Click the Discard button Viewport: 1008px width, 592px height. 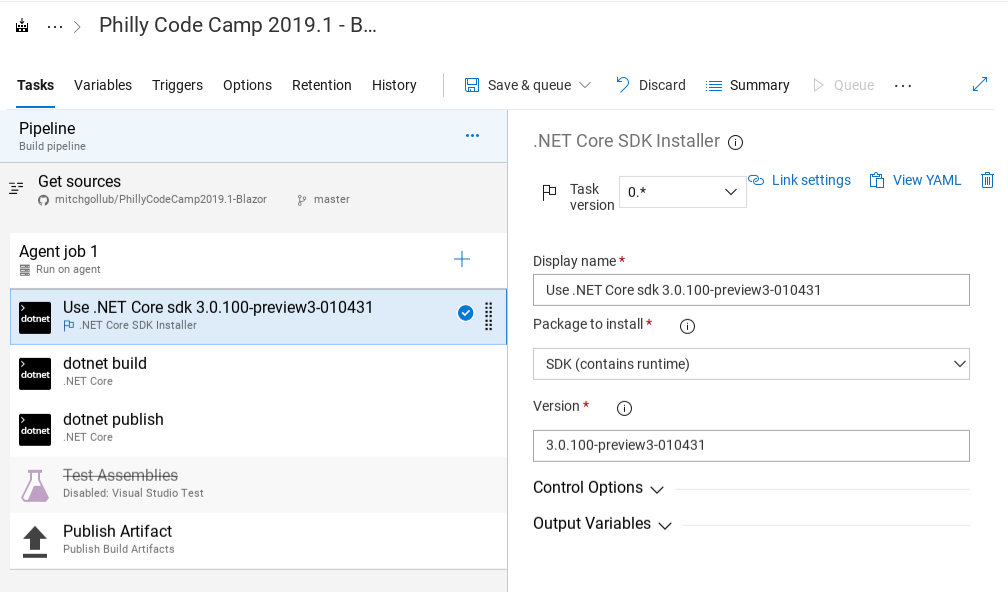point(651,85)
